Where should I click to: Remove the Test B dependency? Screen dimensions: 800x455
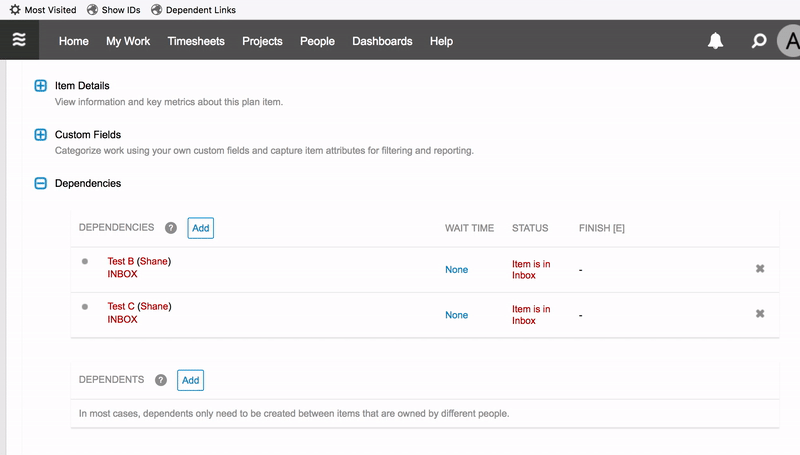pos(760,269)
